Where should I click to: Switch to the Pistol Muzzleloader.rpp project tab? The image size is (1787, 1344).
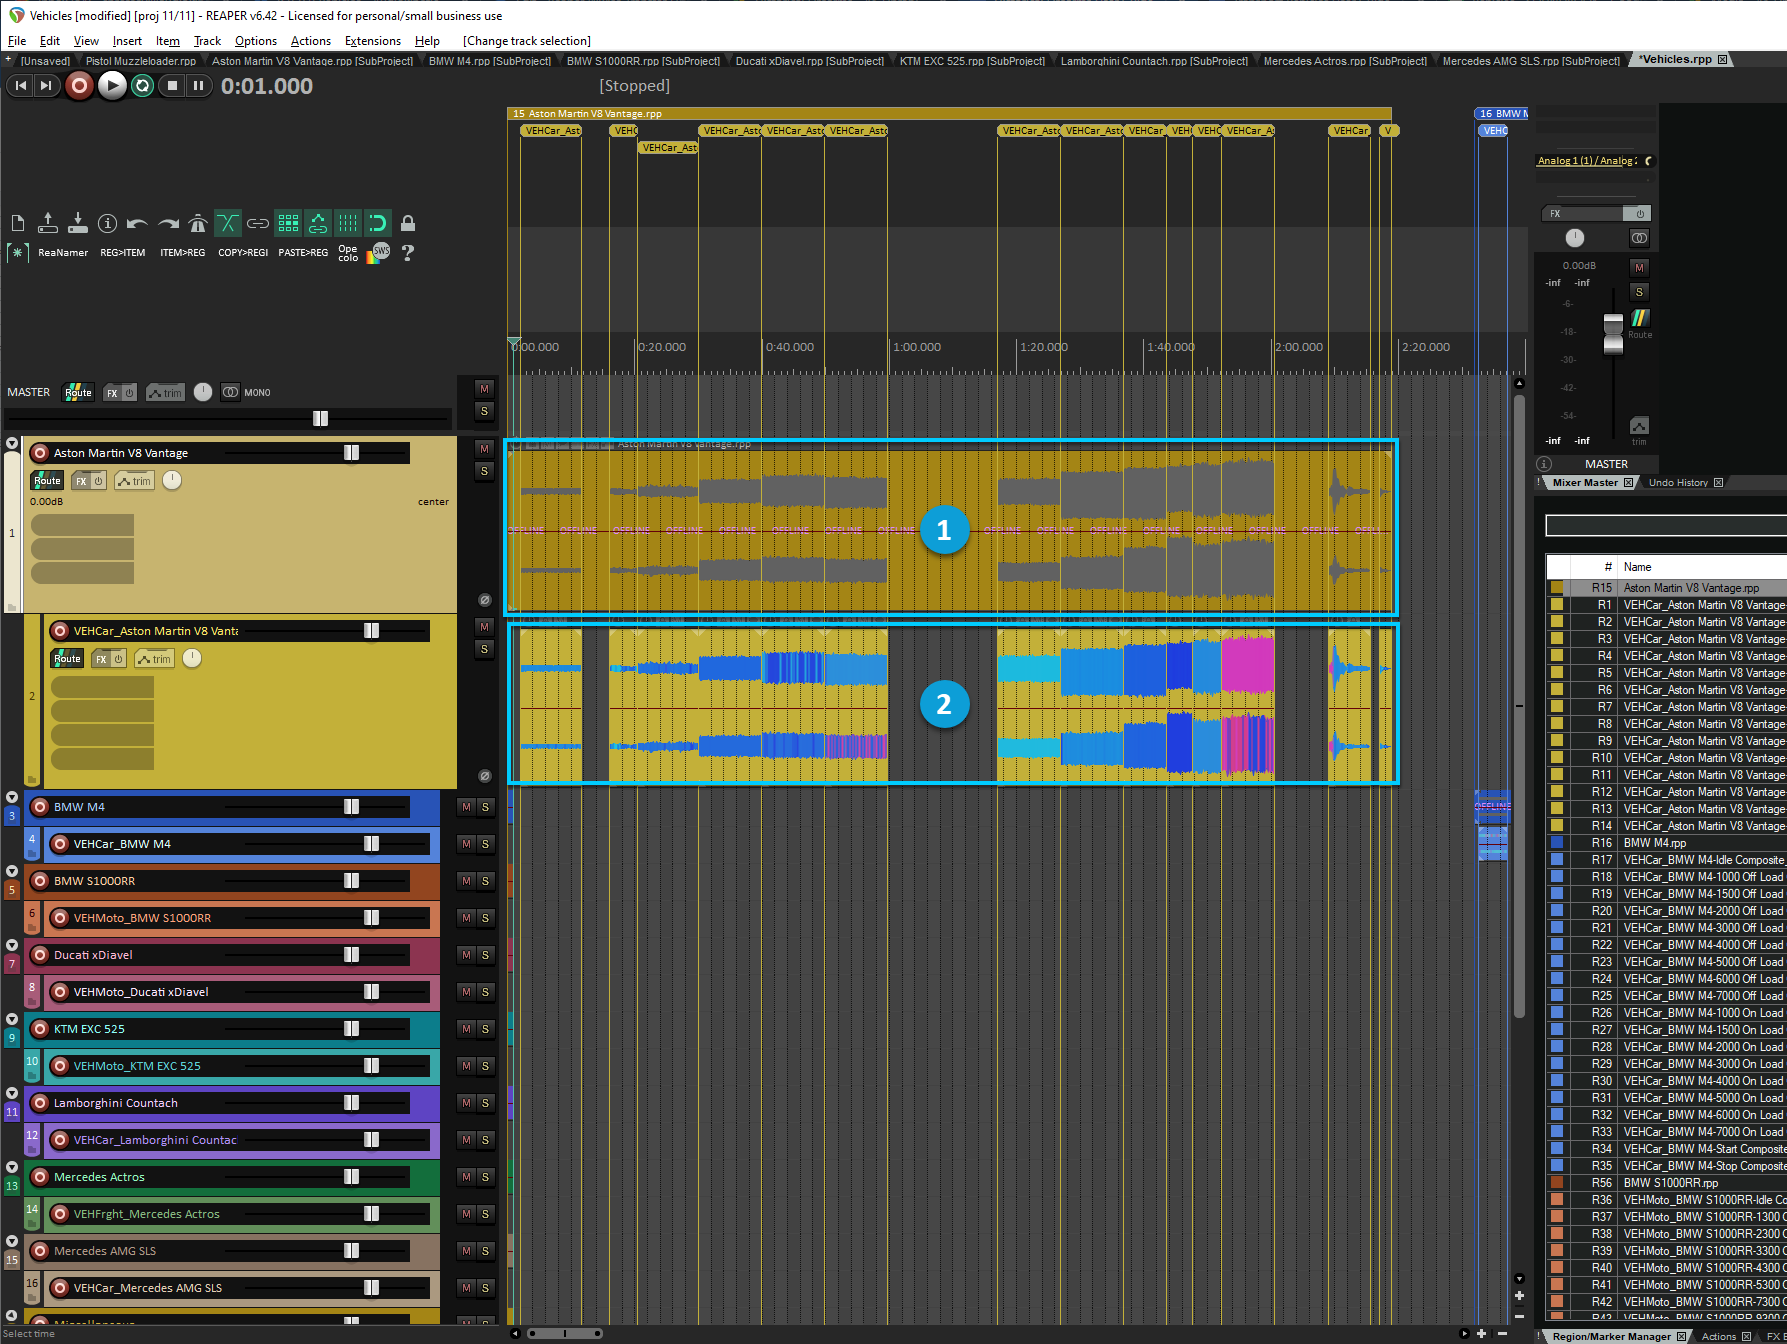coord(140,61)
